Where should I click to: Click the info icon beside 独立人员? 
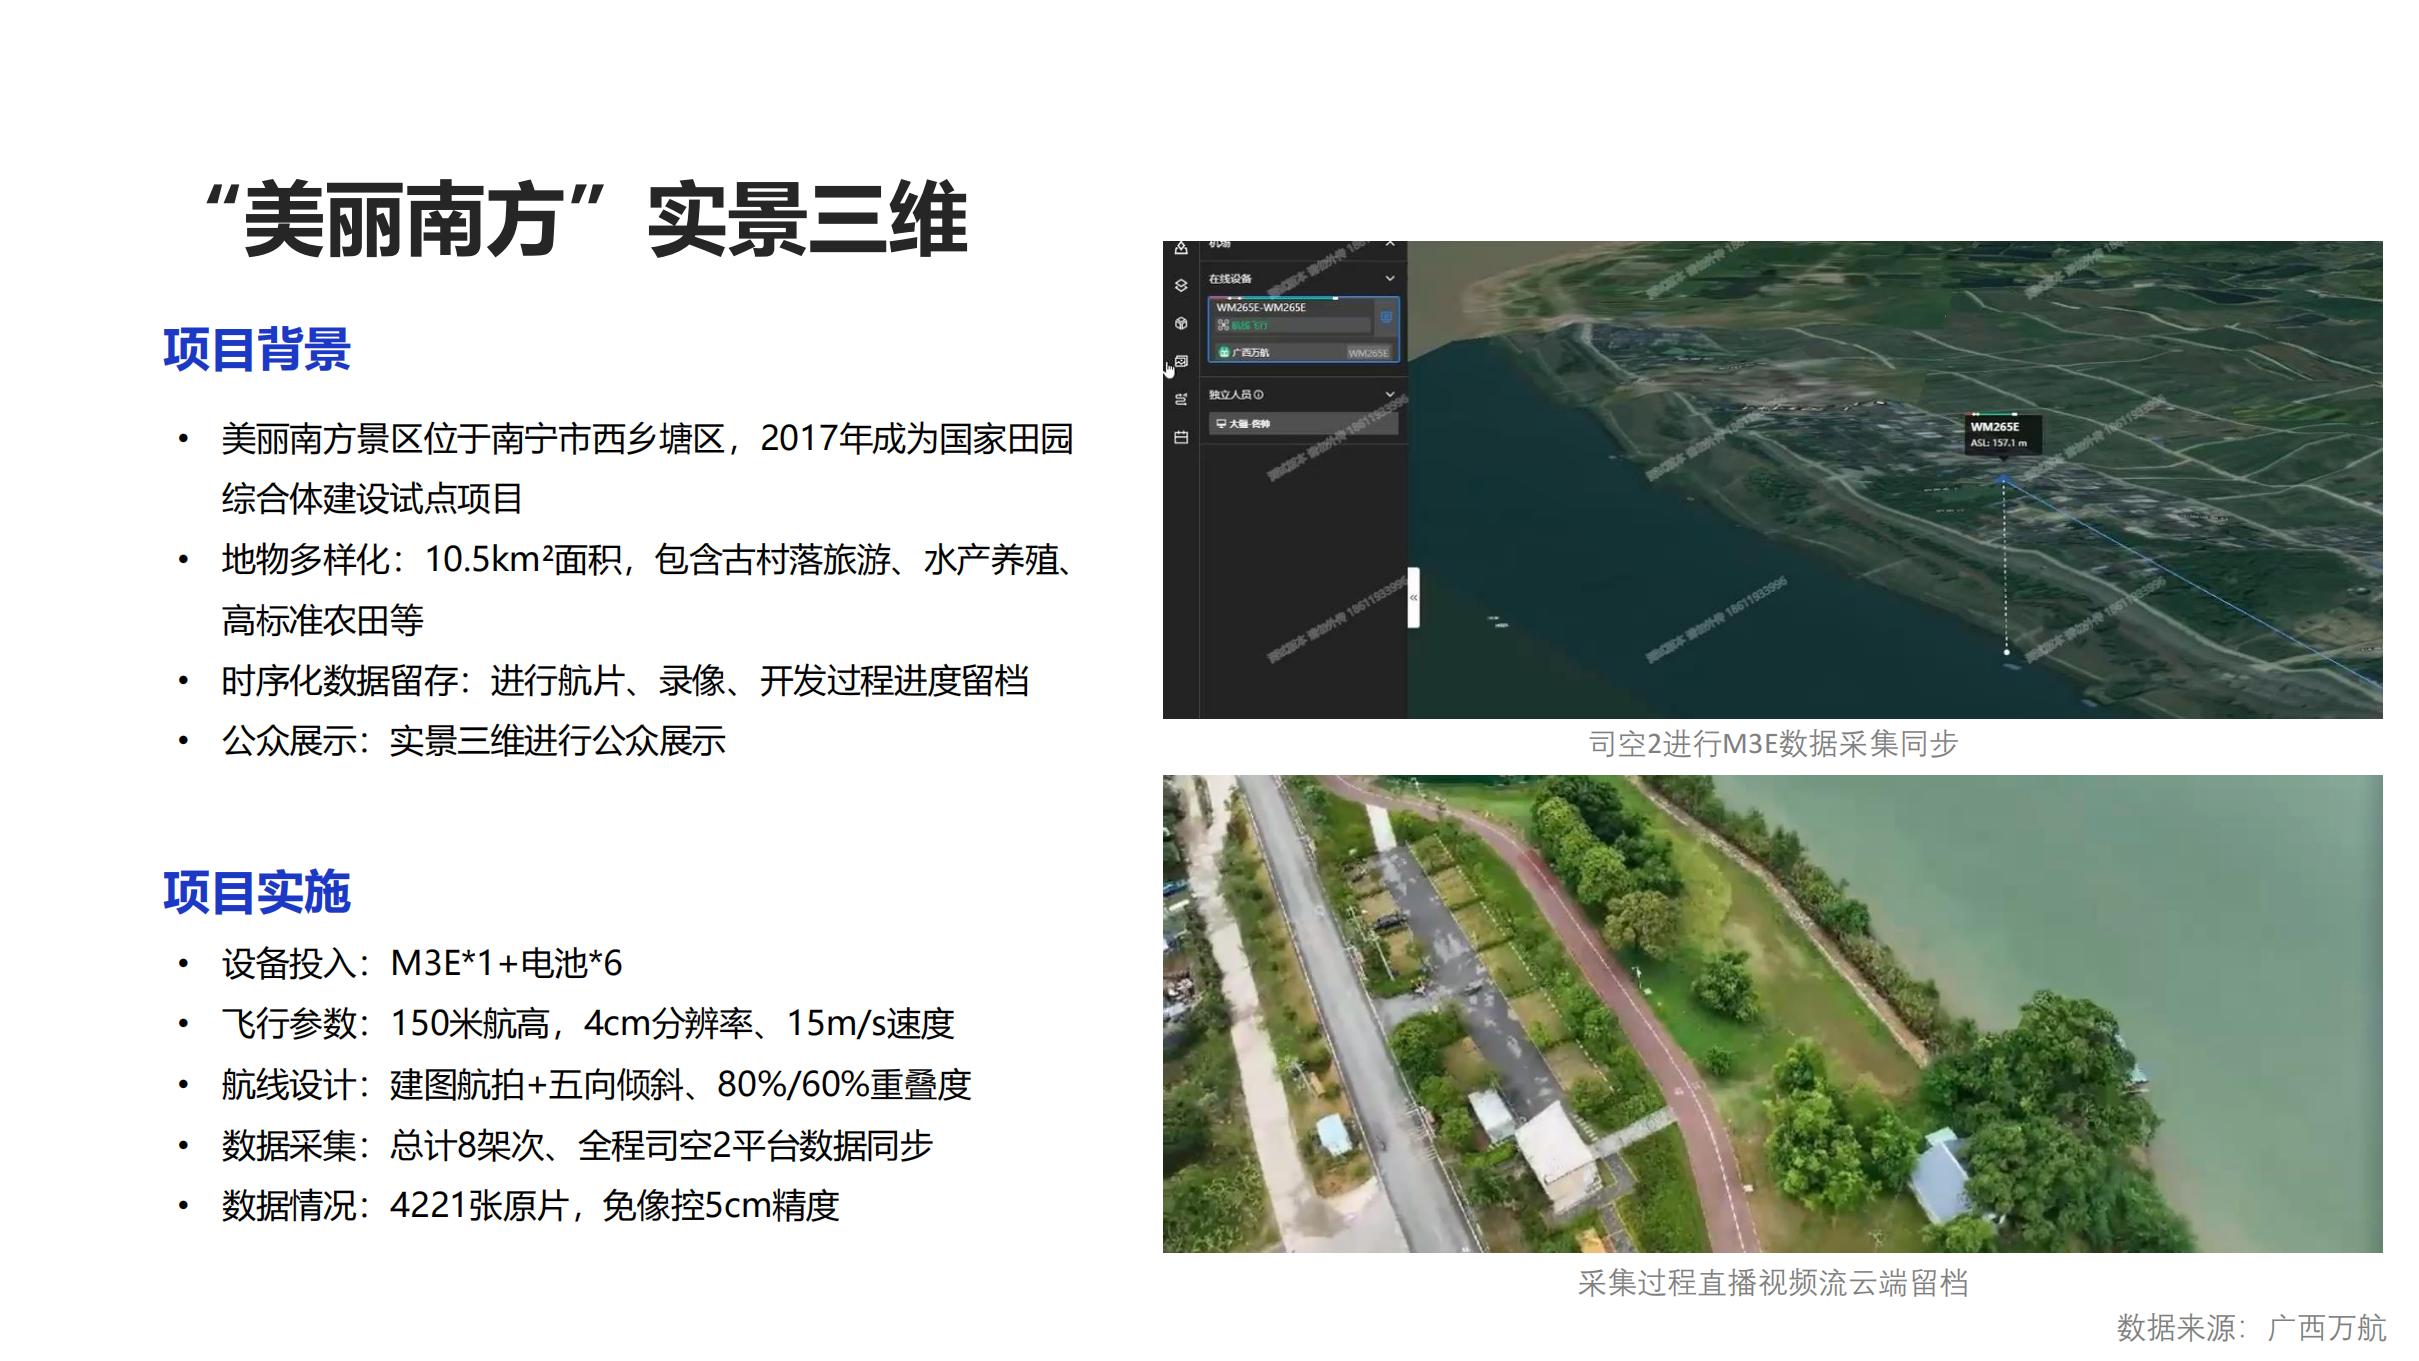tap(1259, 395)
